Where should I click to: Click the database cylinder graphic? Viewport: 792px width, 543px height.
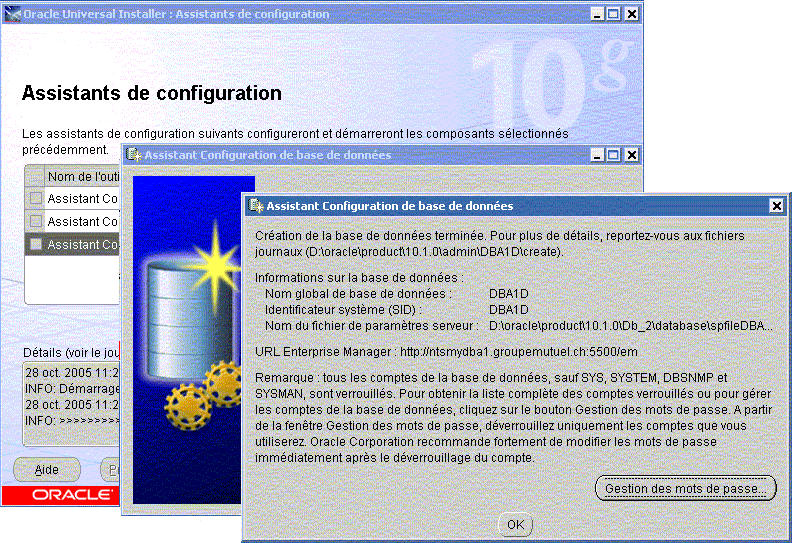[181, 320]
